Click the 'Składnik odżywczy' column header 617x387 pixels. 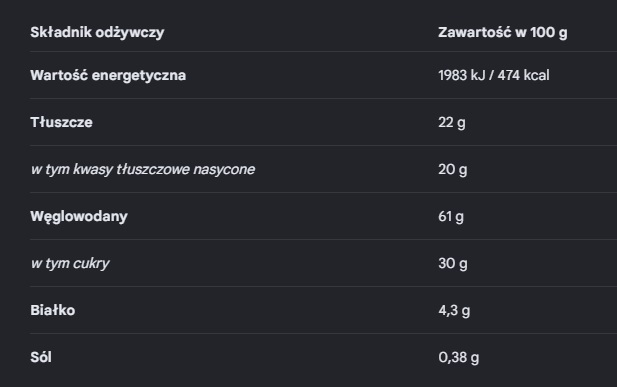(97, 33)
